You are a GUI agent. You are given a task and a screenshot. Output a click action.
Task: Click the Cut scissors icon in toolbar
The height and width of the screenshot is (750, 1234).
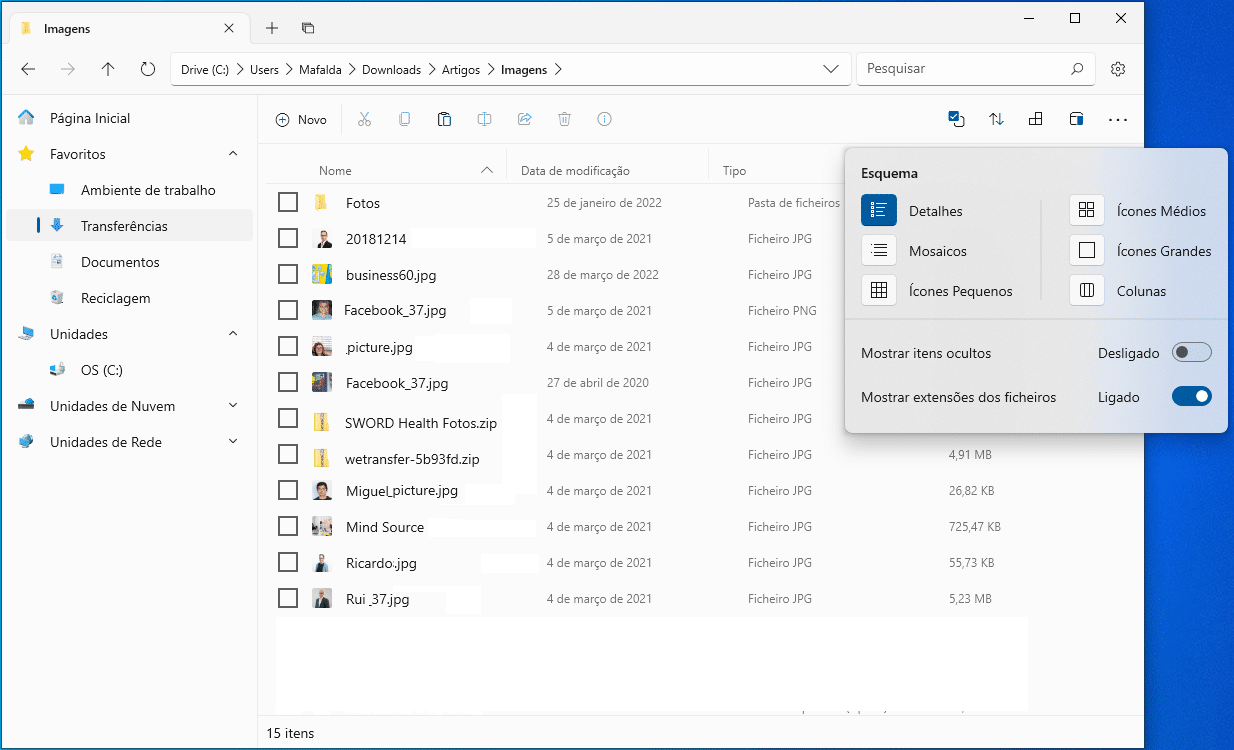(x=364, y=119)
